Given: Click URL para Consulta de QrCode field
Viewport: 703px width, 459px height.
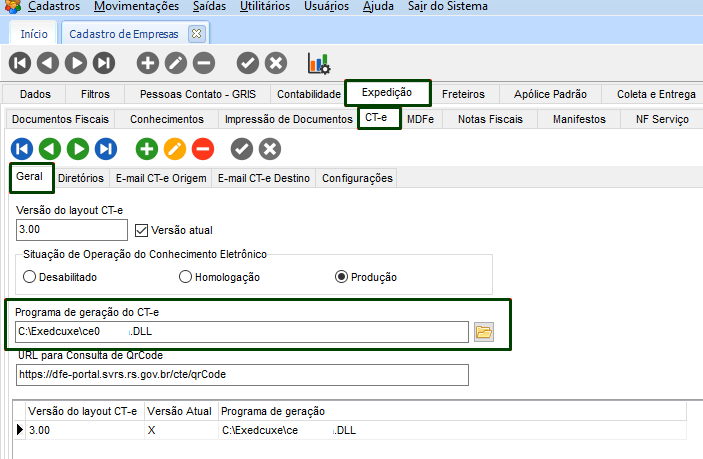Looking at the screenshot, I should (243, 375).
